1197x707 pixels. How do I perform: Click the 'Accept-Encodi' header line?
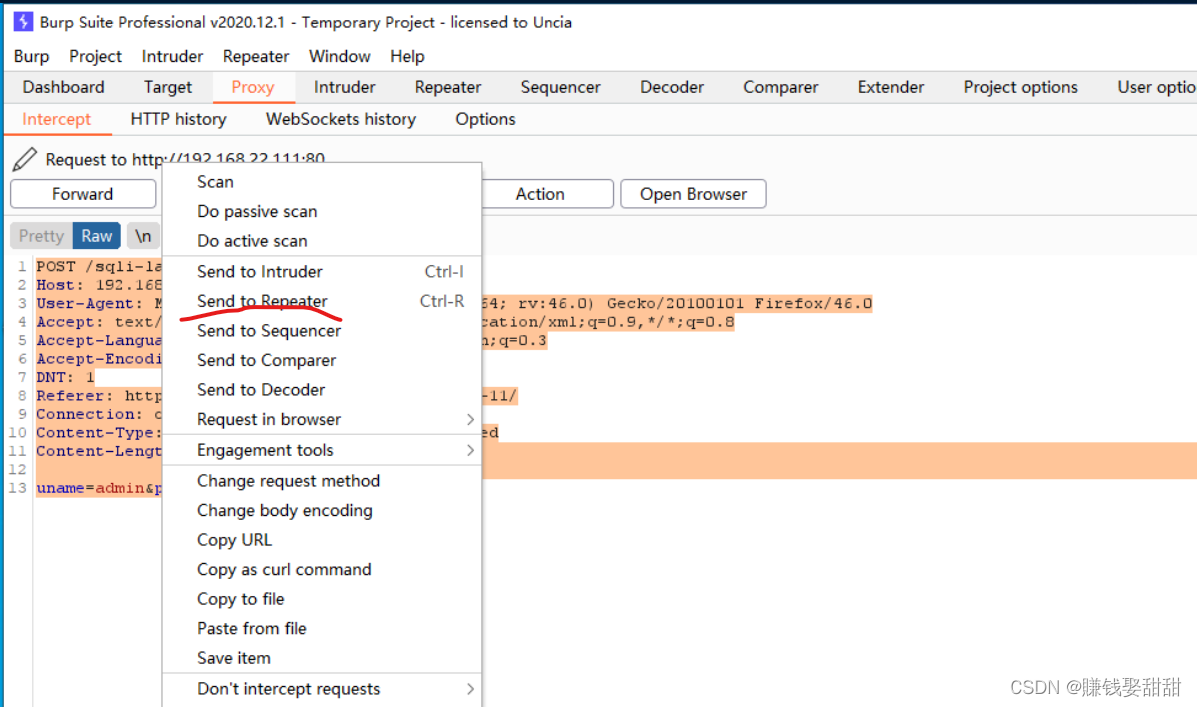(99, 359)
